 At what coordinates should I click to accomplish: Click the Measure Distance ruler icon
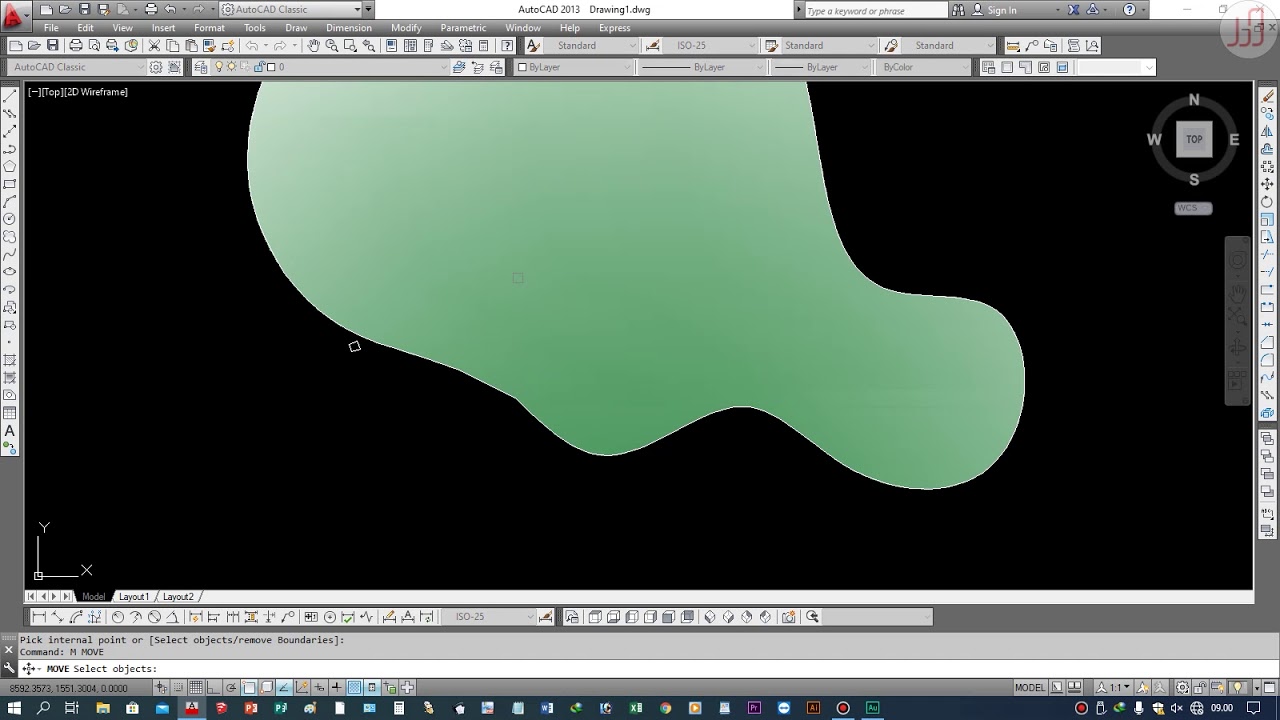(x=1012, y=45)
